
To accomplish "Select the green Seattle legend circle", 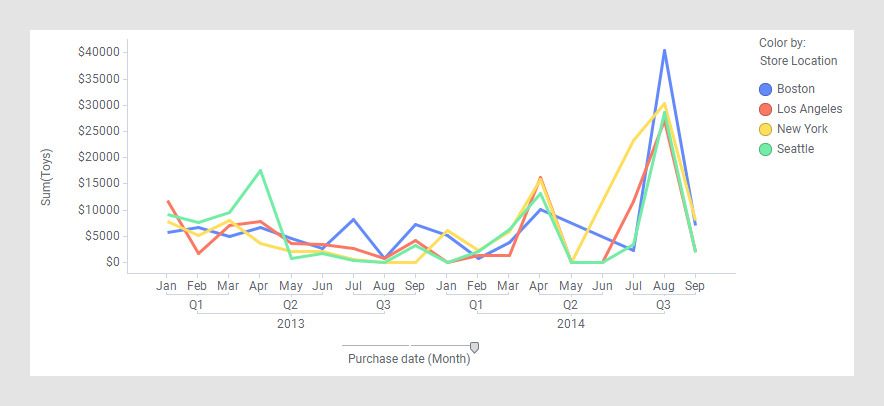I will point(766,149).
